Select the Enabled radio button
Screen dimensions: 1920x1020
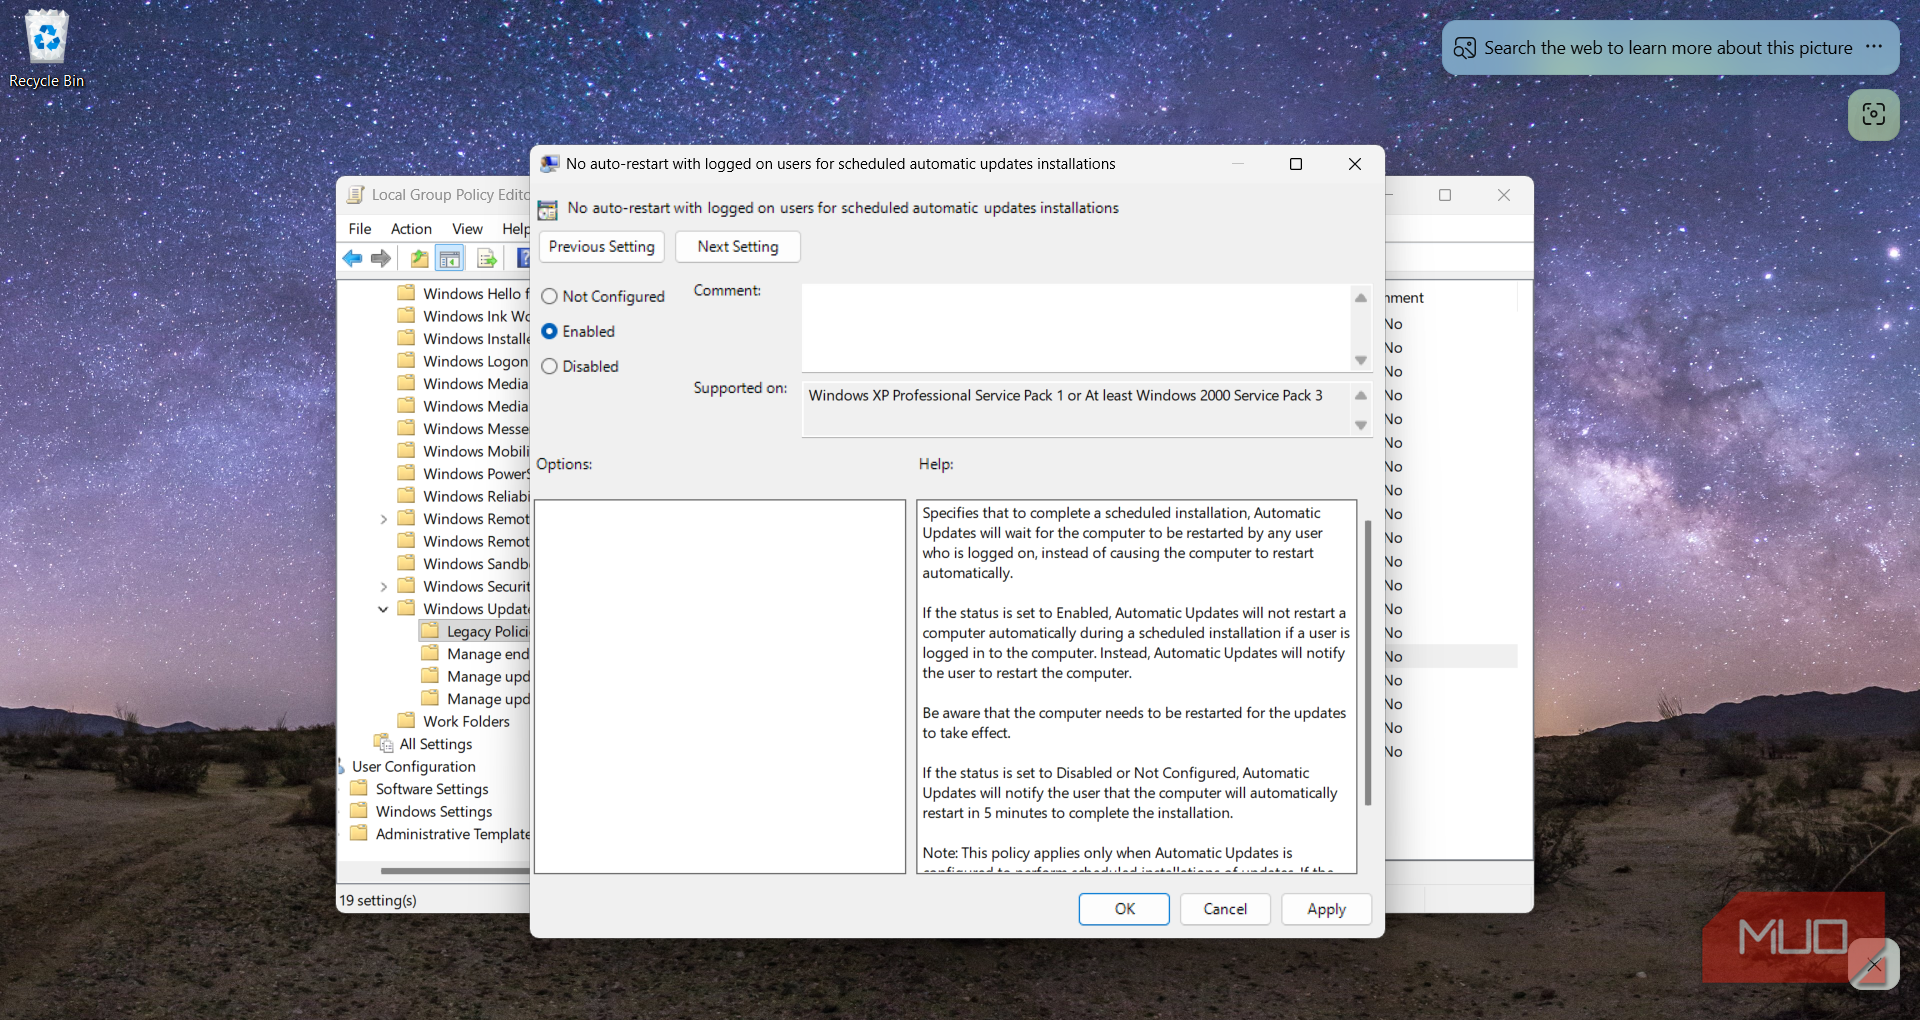coord(549,331)
